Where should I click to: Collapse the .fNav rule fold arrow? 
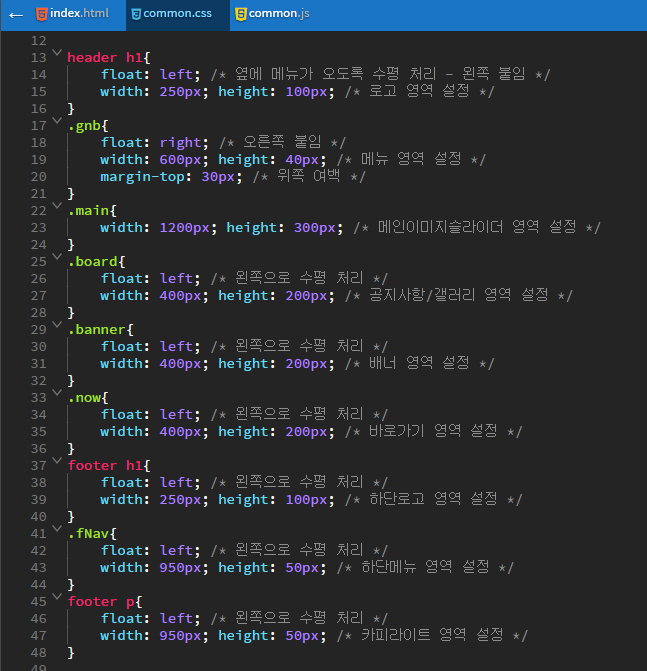click(x=57, y=529)
